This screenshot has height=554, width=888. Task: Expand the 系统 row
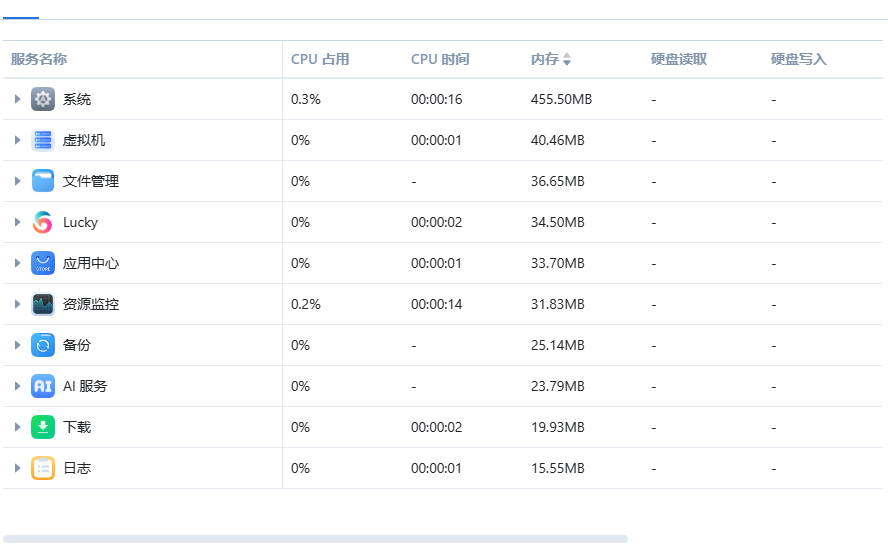point(18,99)
